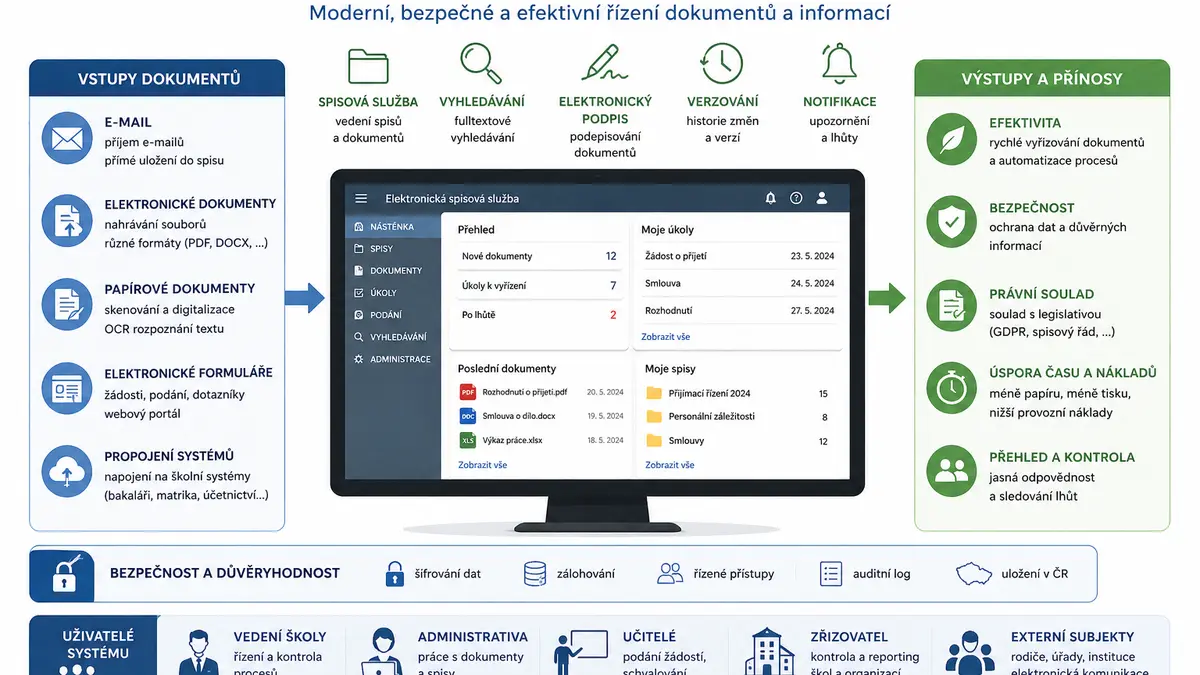The image size is (1200, 675).
Task: Click the Efektivita leaf icon
Action: tap(952, 139)
